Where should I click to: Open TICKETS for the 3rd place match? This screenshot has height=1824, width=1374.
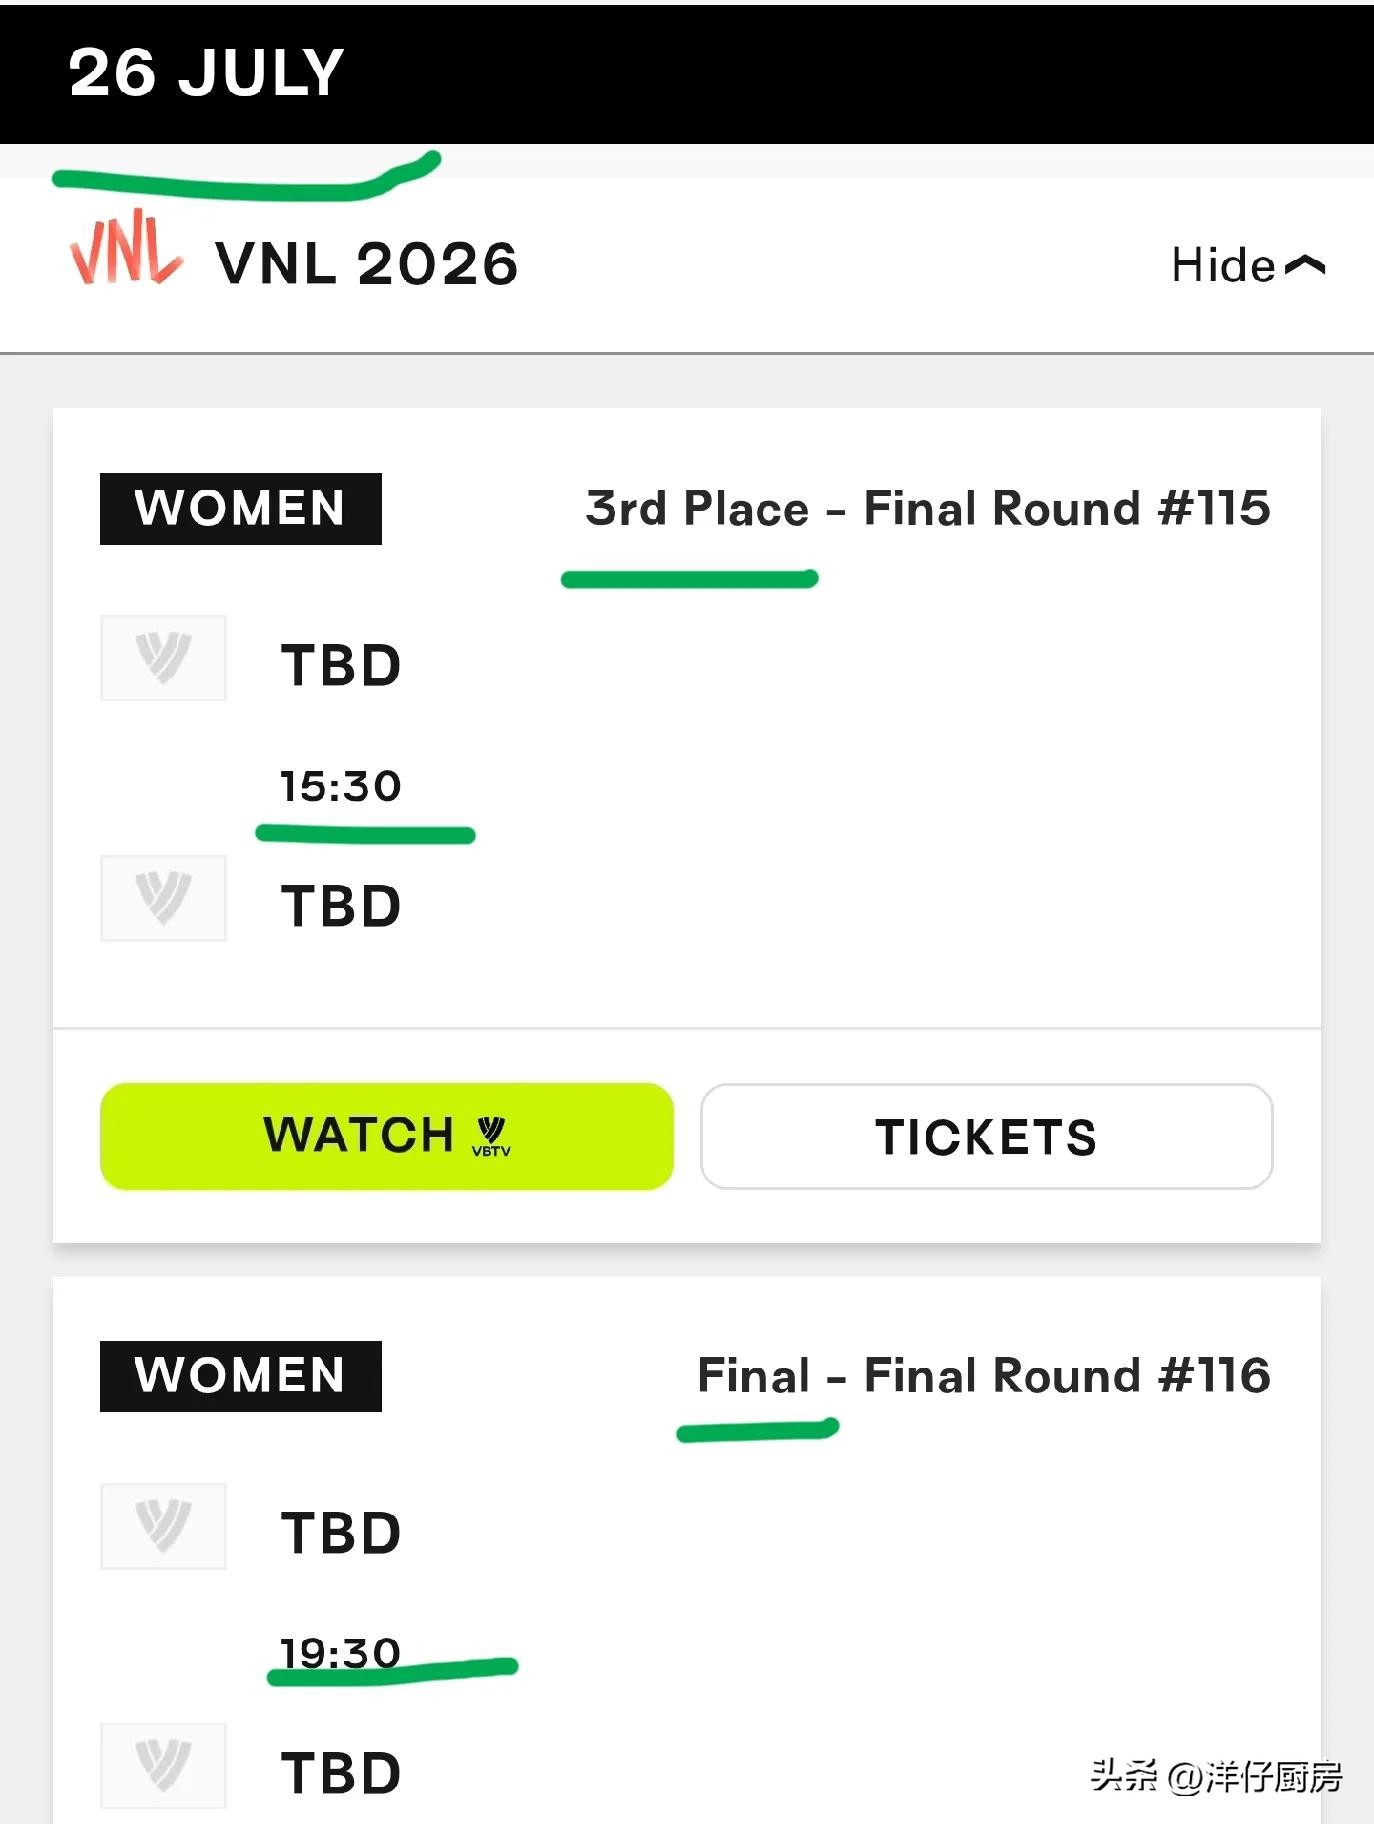(987, 1136)
